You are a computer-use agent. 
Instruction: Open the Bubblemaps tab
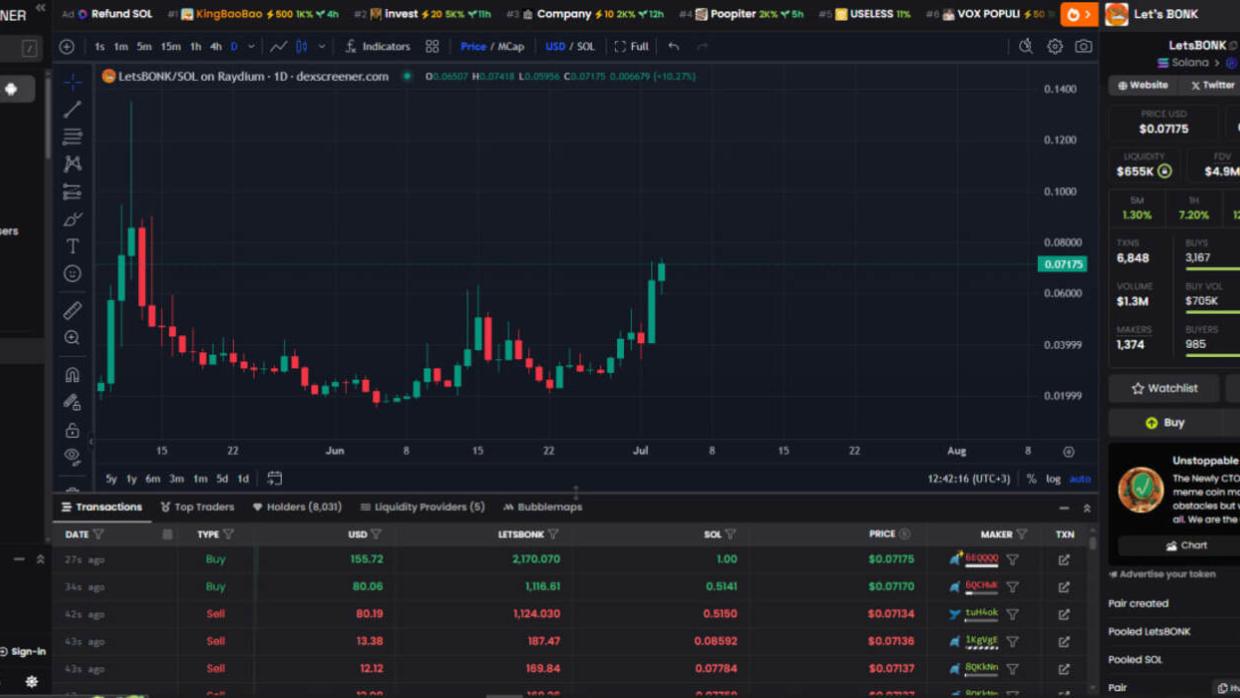(543, 507)
